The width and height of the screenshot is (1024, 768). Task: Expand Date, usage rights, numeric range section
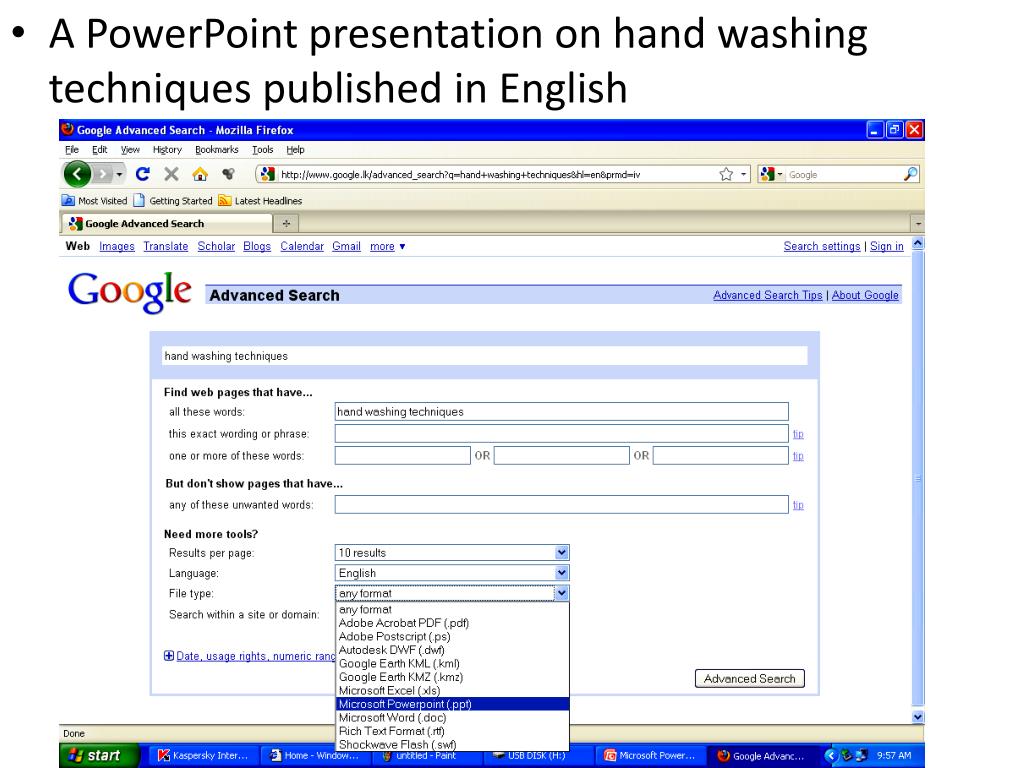249,656
